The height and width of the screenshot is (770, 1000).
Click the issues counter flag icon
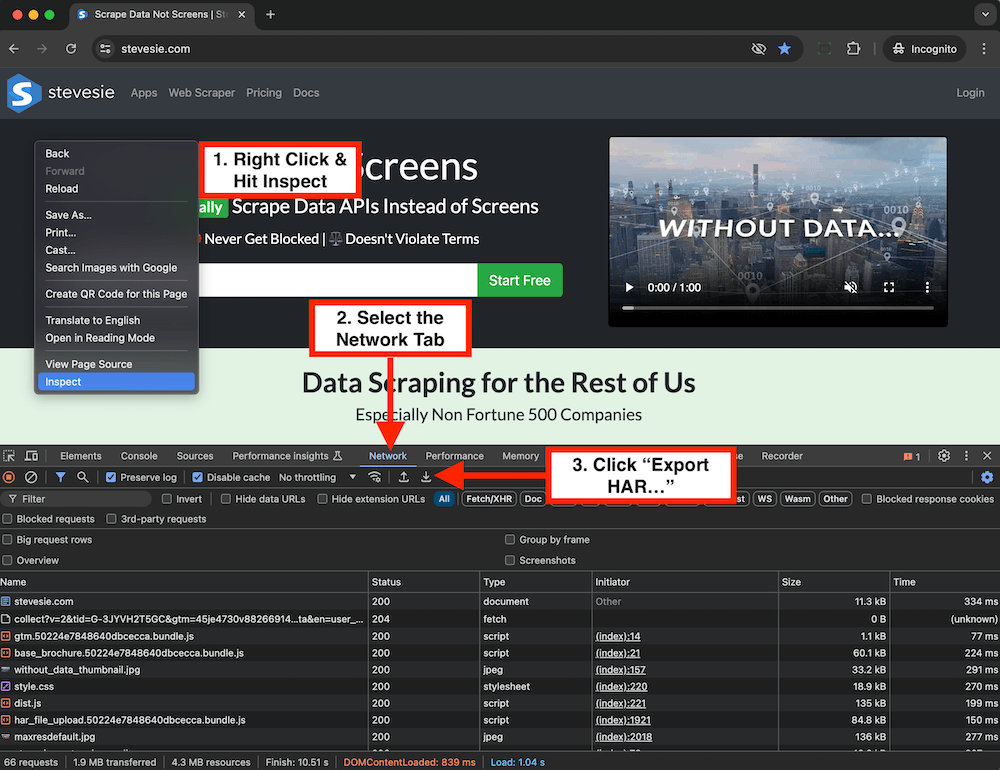click(x=911, y=457)
